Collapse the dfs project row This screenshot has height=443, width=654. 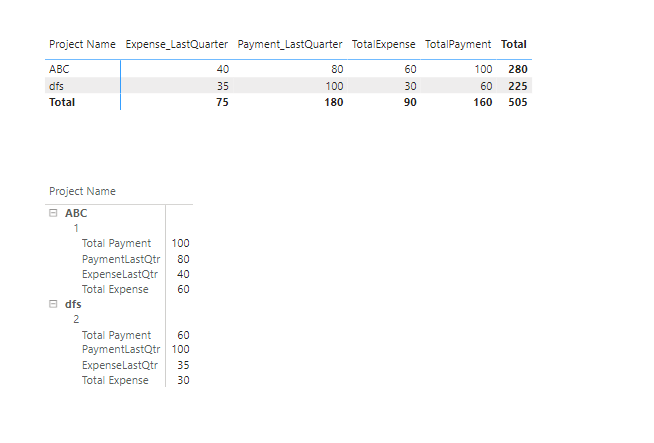(53, 304)
